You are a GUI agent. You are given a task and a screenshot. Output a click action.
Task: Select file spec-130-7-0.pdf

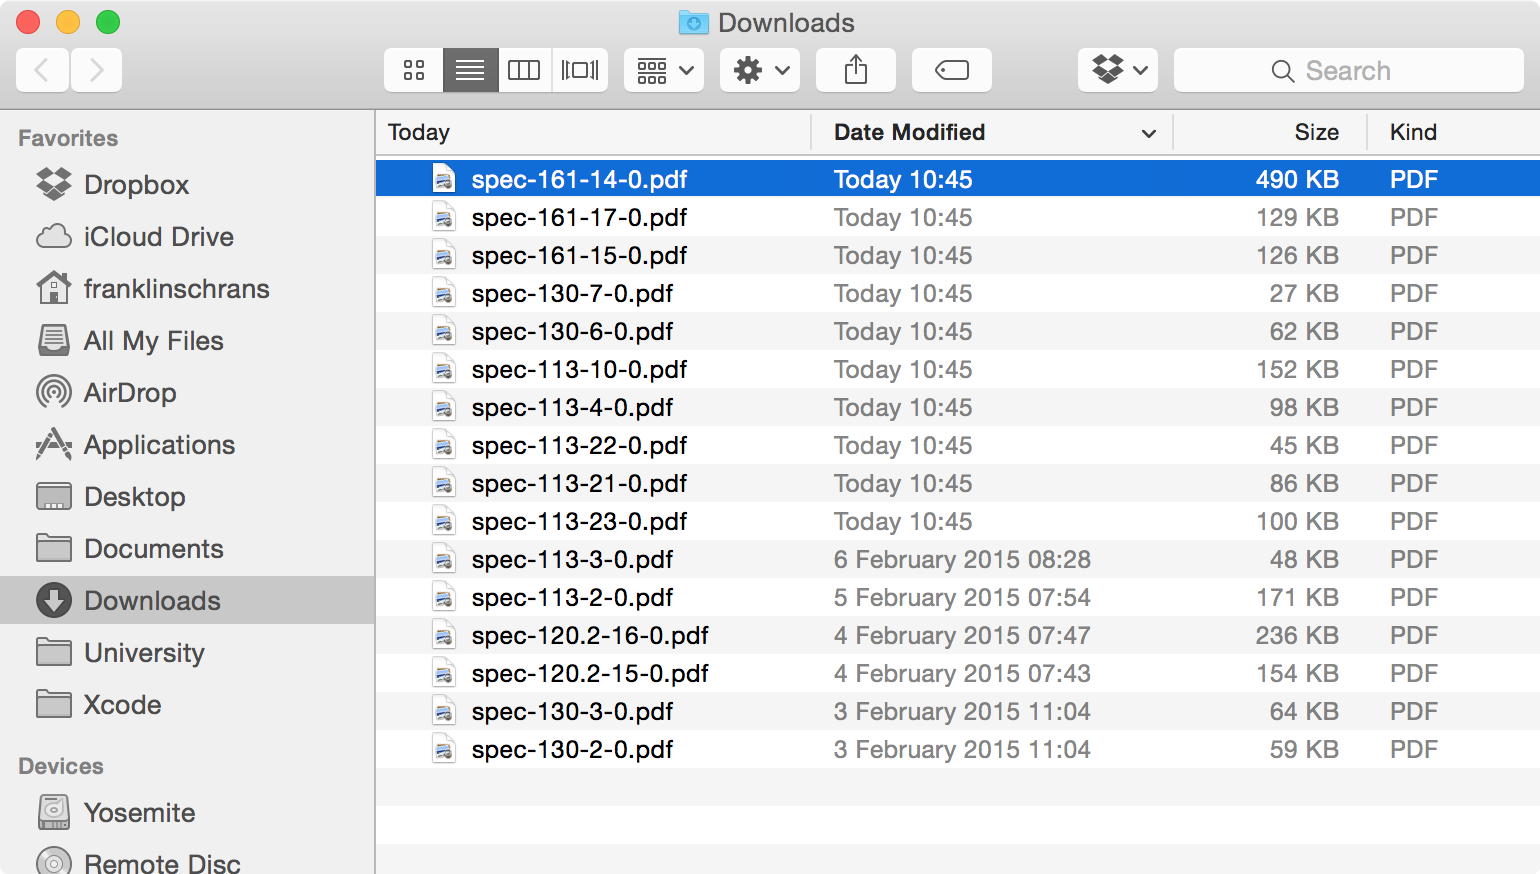pyautogui.click(x=958, y=293)
